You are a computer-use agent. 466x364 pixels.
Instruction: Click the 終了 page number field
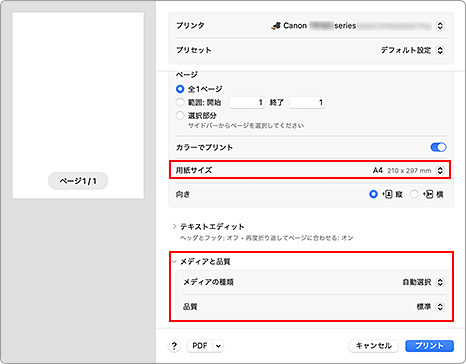(x=307, y=102)
